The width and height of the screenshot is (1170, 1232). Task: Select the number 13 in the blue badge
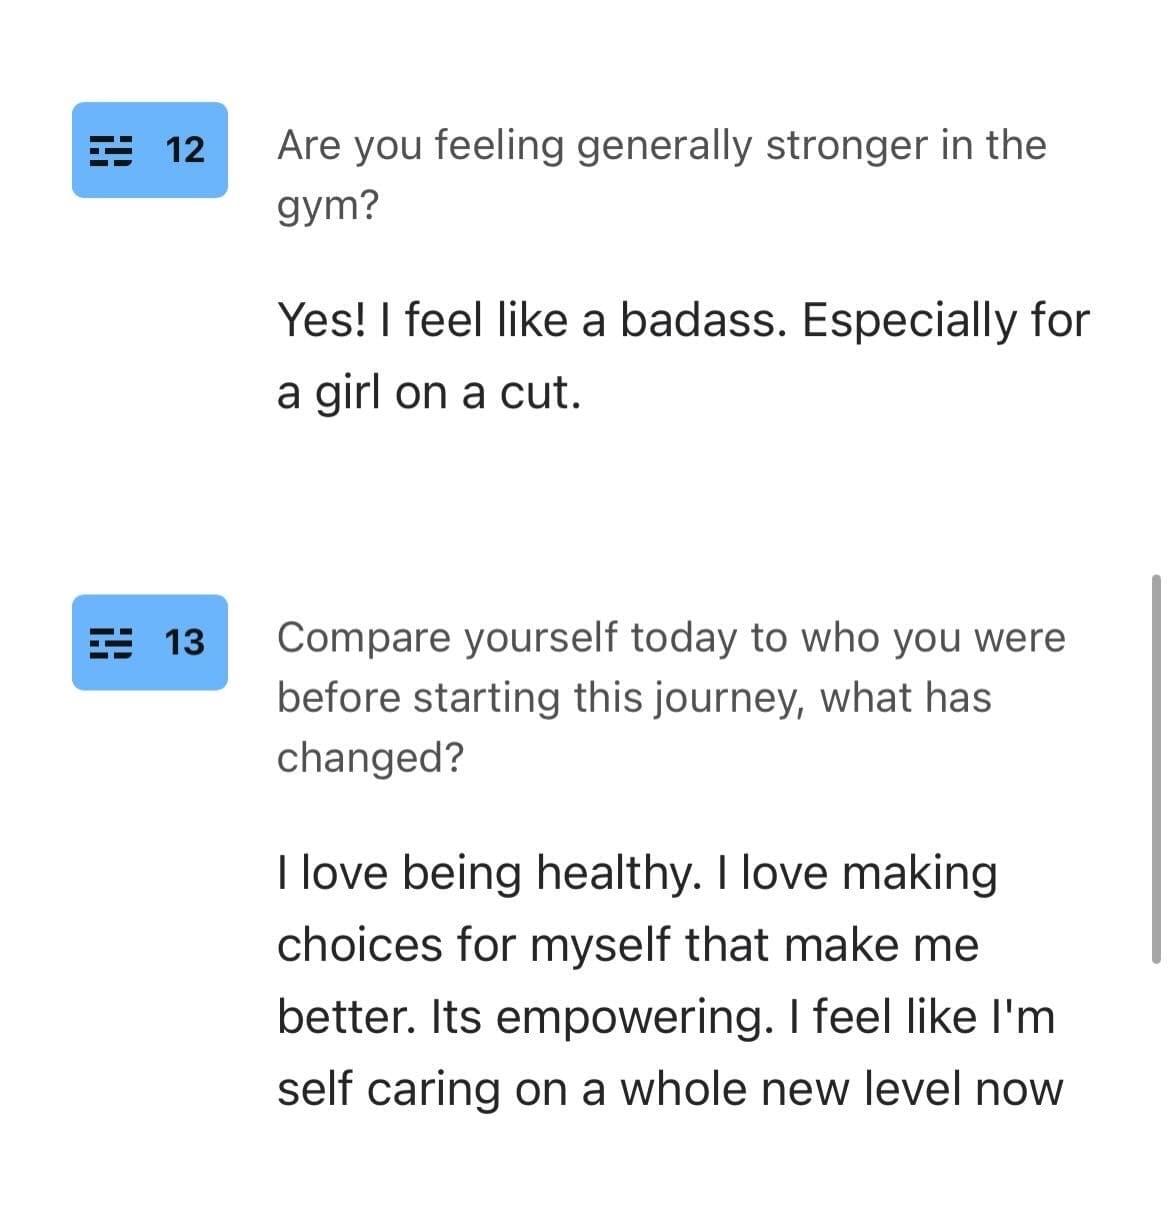pyautogui.click(x=184, y=642)
